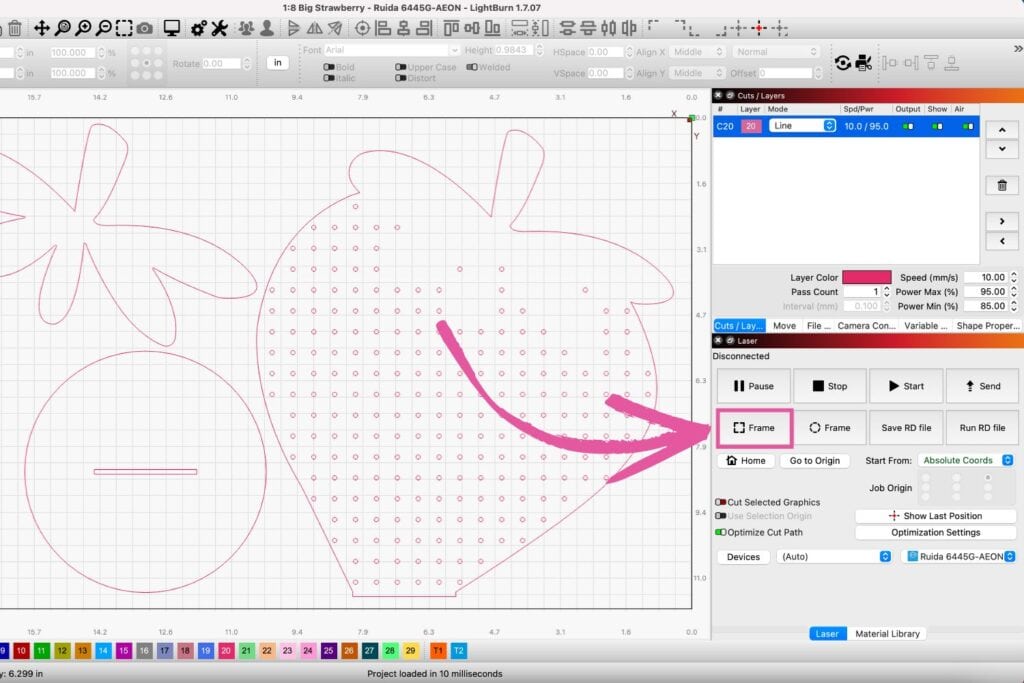Toggle Air assist switch for layer C20
1024x683 pixels.
point(968,126)
